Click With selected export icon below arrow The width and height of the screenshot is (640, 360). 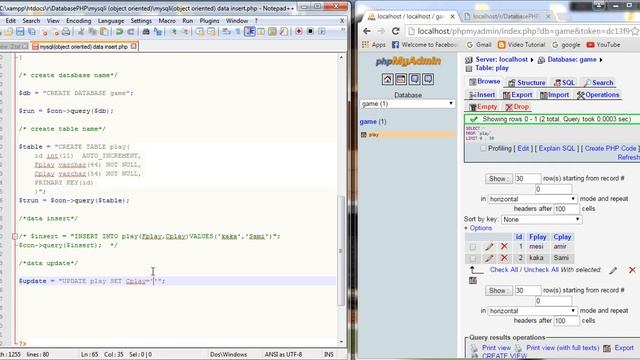(x=473, y=280)
